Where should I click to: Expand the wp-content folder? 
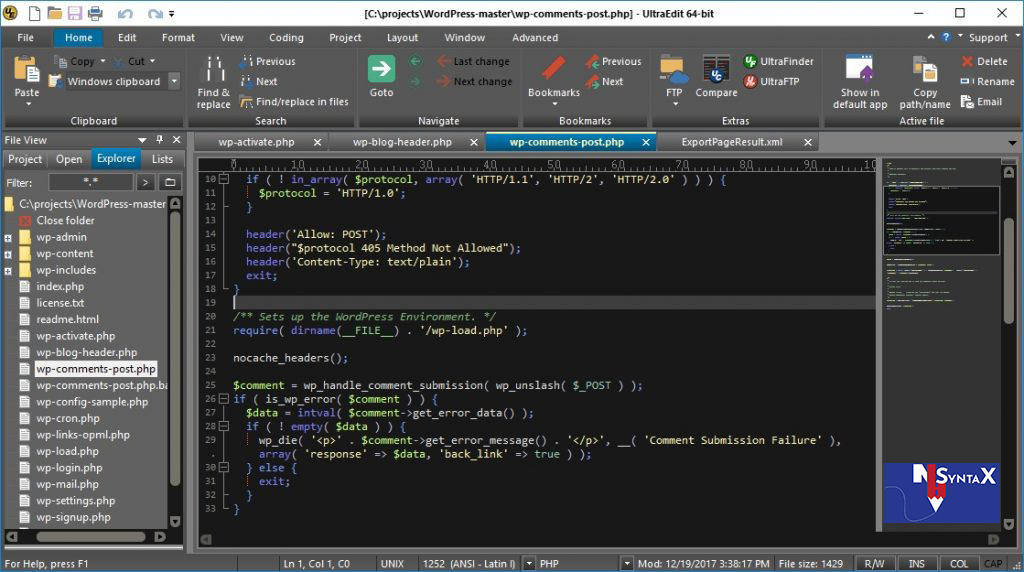click(8, 254)
